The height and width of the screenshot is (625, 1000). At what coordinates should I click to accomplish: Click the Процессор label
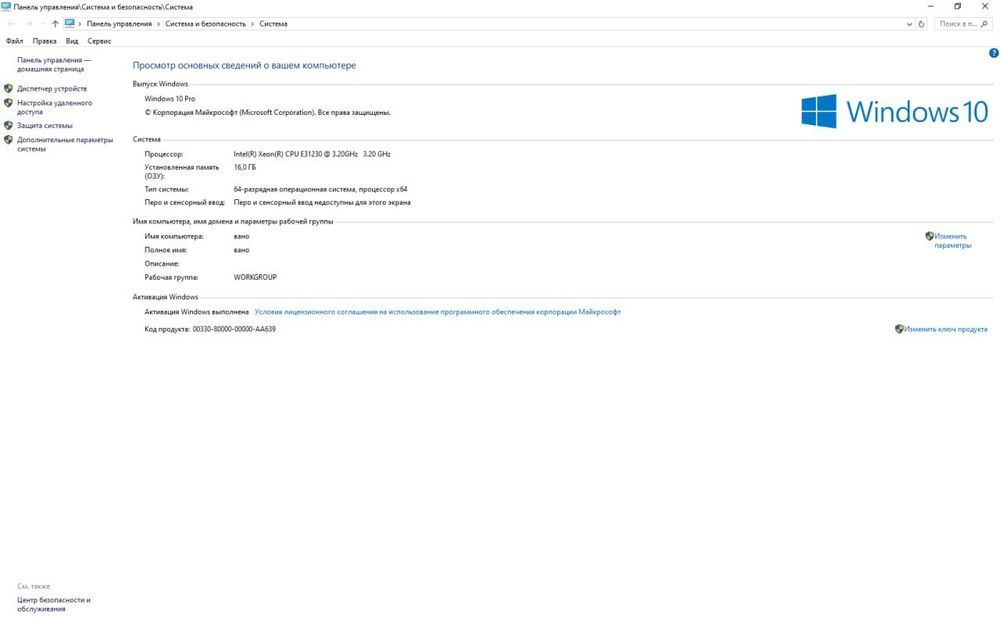[164, 154]
